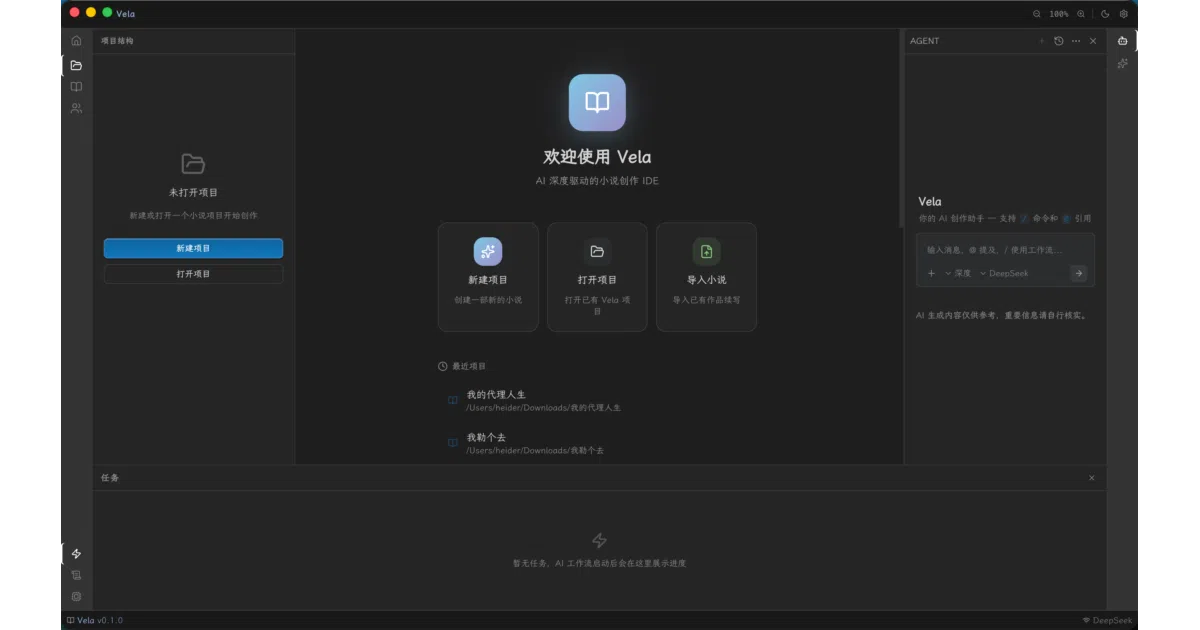Select the project folder icon in the sidebar
Image resolution: width=1200 pixels, height=630 pixels.
tap(76, 65)
